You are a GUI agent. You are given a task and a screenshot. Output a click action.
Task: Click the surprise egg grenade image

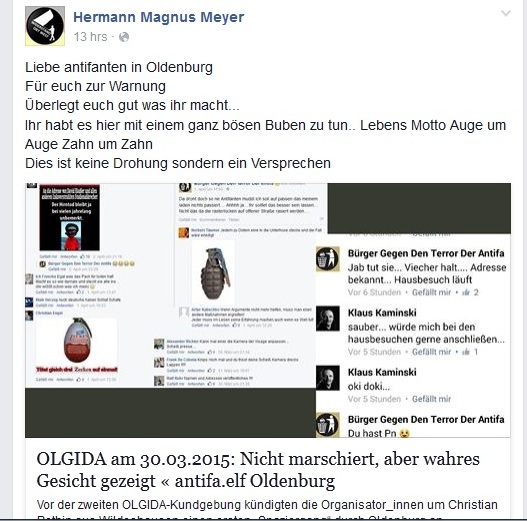[x=77, y=340]
